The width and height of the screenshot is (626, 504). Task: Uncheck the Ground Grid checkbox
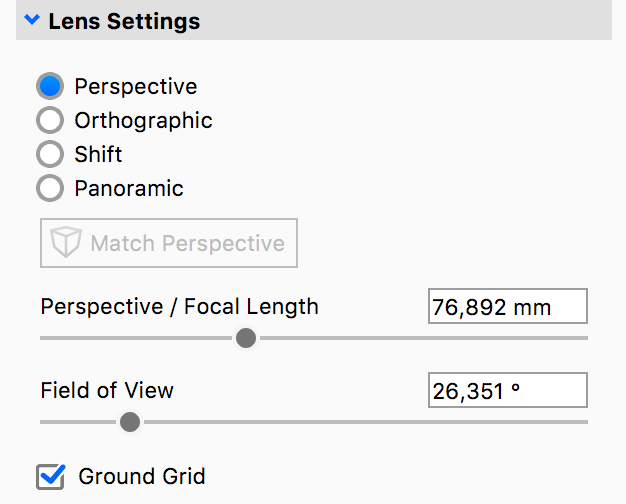point(51,476)
